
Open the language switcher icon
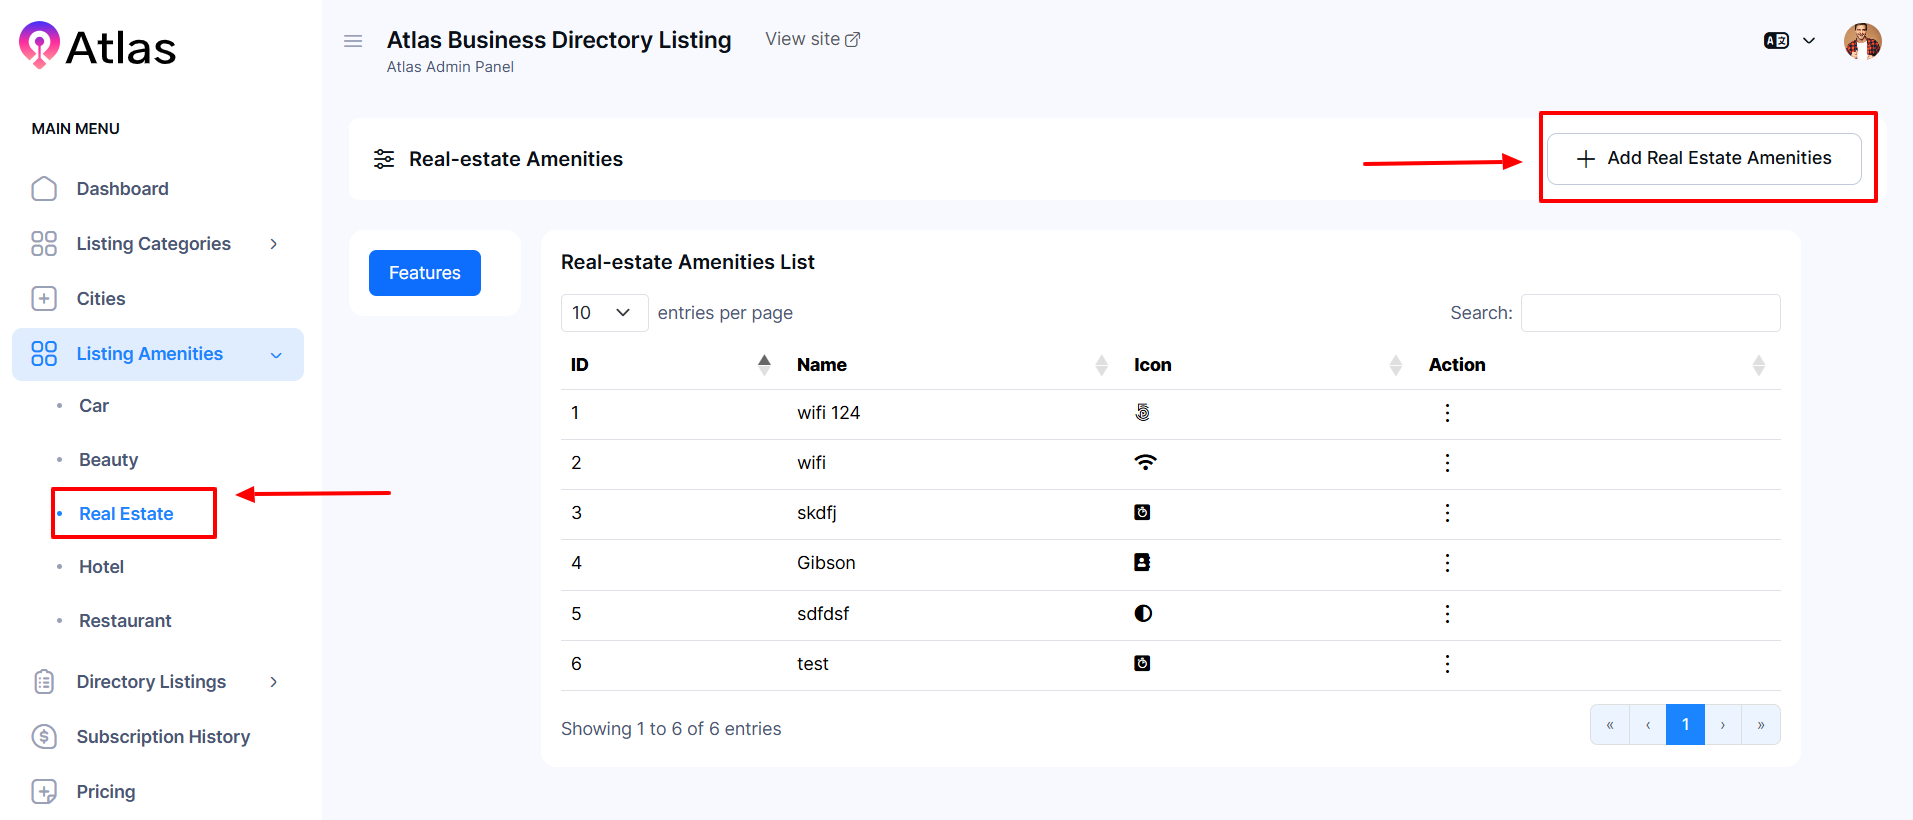1776,41
